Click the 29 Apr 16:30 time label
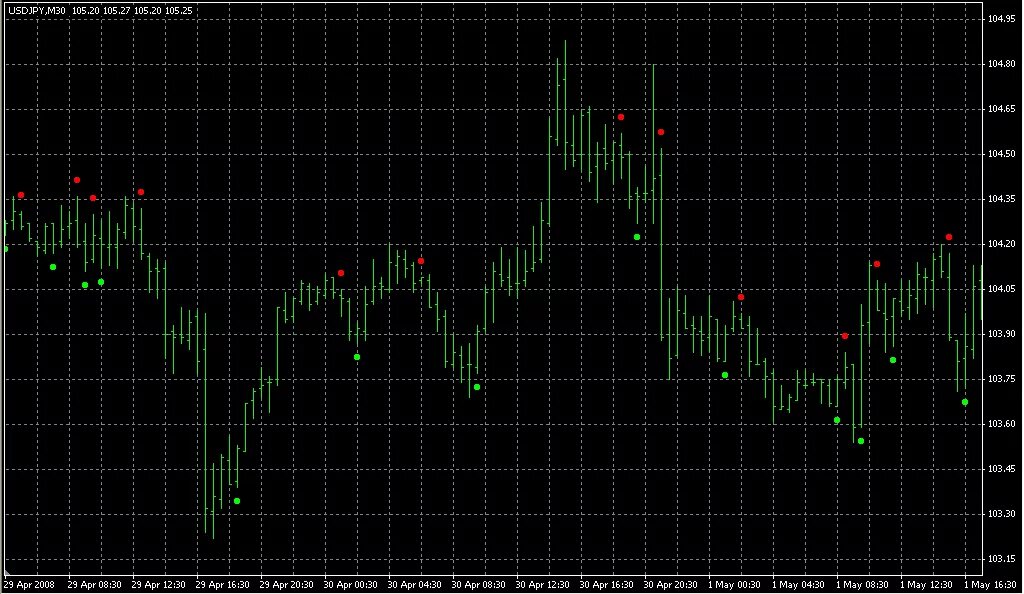 222,585
